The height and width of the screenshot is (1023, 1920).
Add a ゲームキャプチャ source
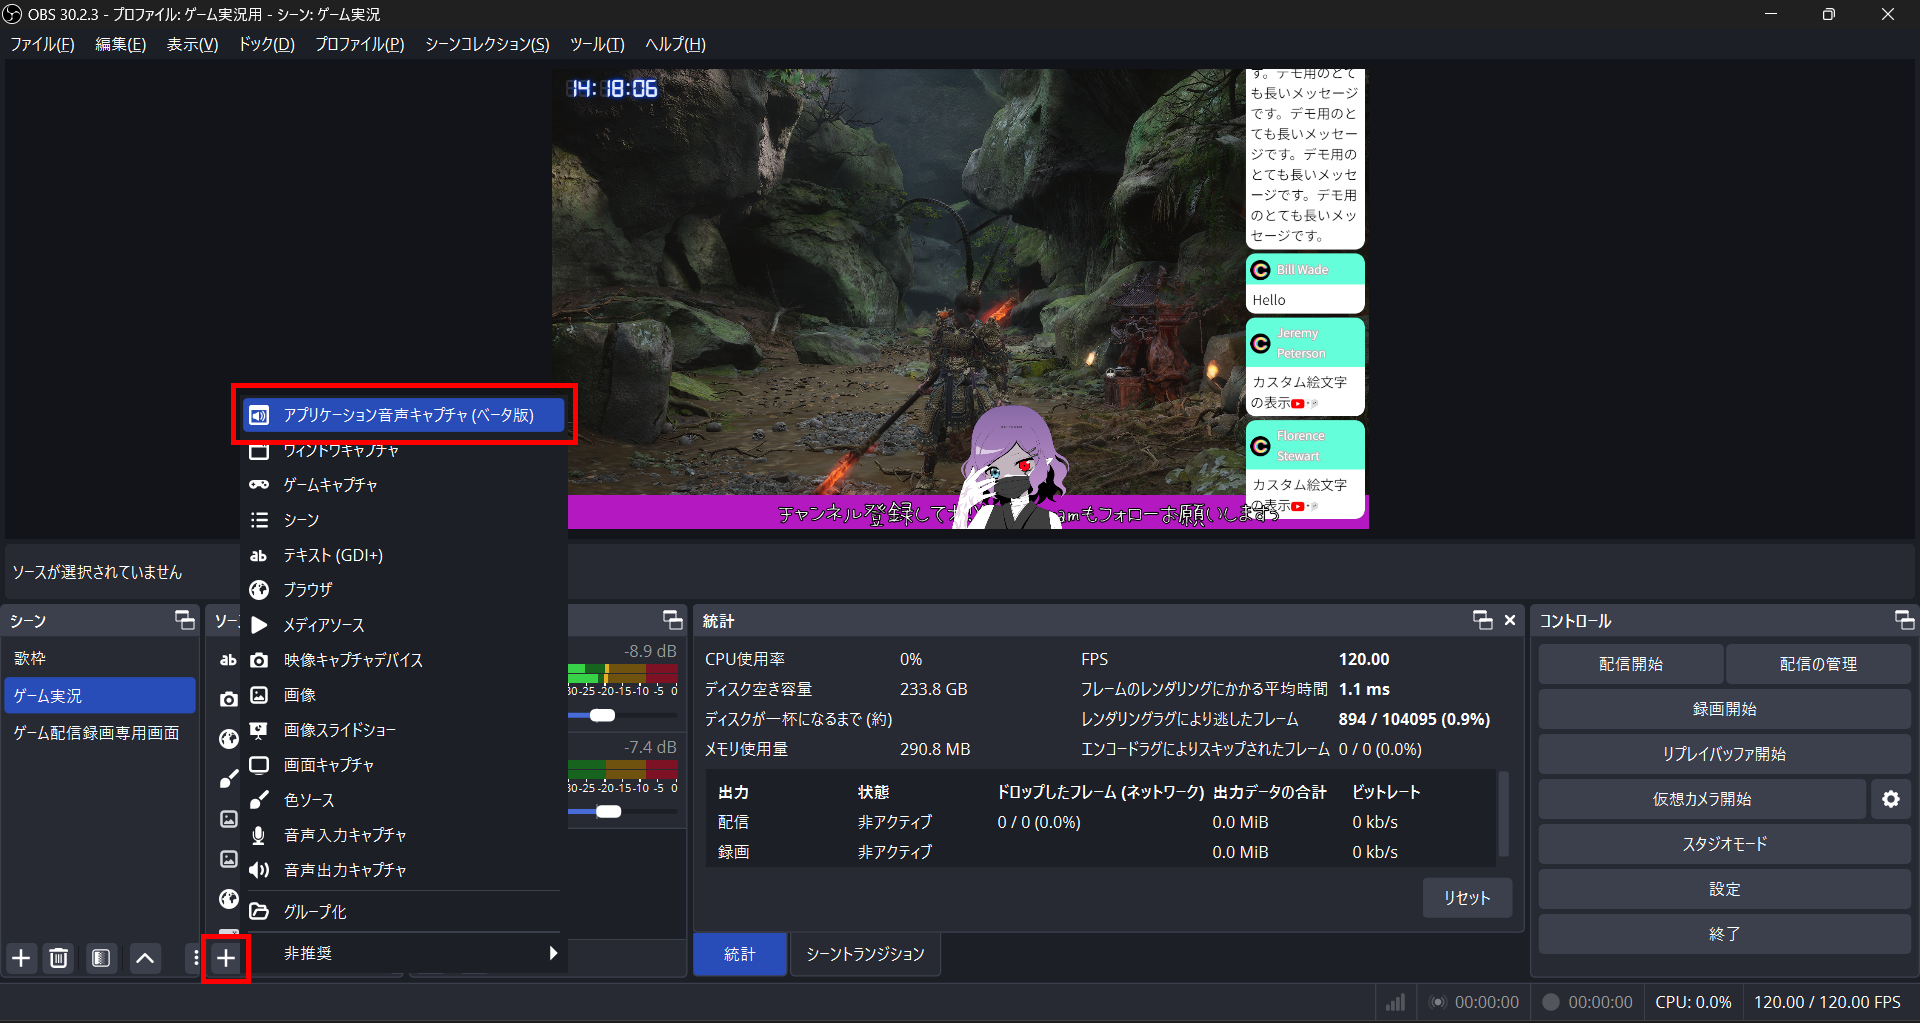pos(404,485)
